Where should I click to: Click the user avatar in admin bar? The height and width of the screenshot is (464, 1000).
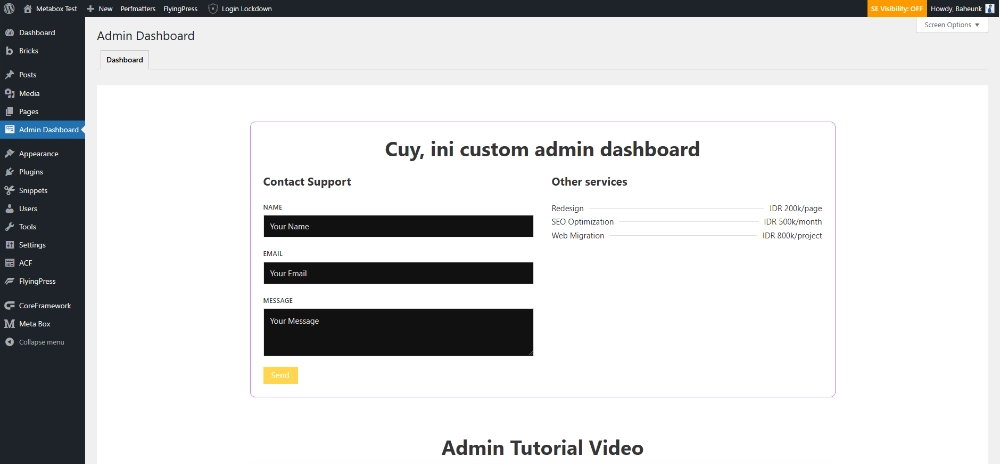coord(990,9)
